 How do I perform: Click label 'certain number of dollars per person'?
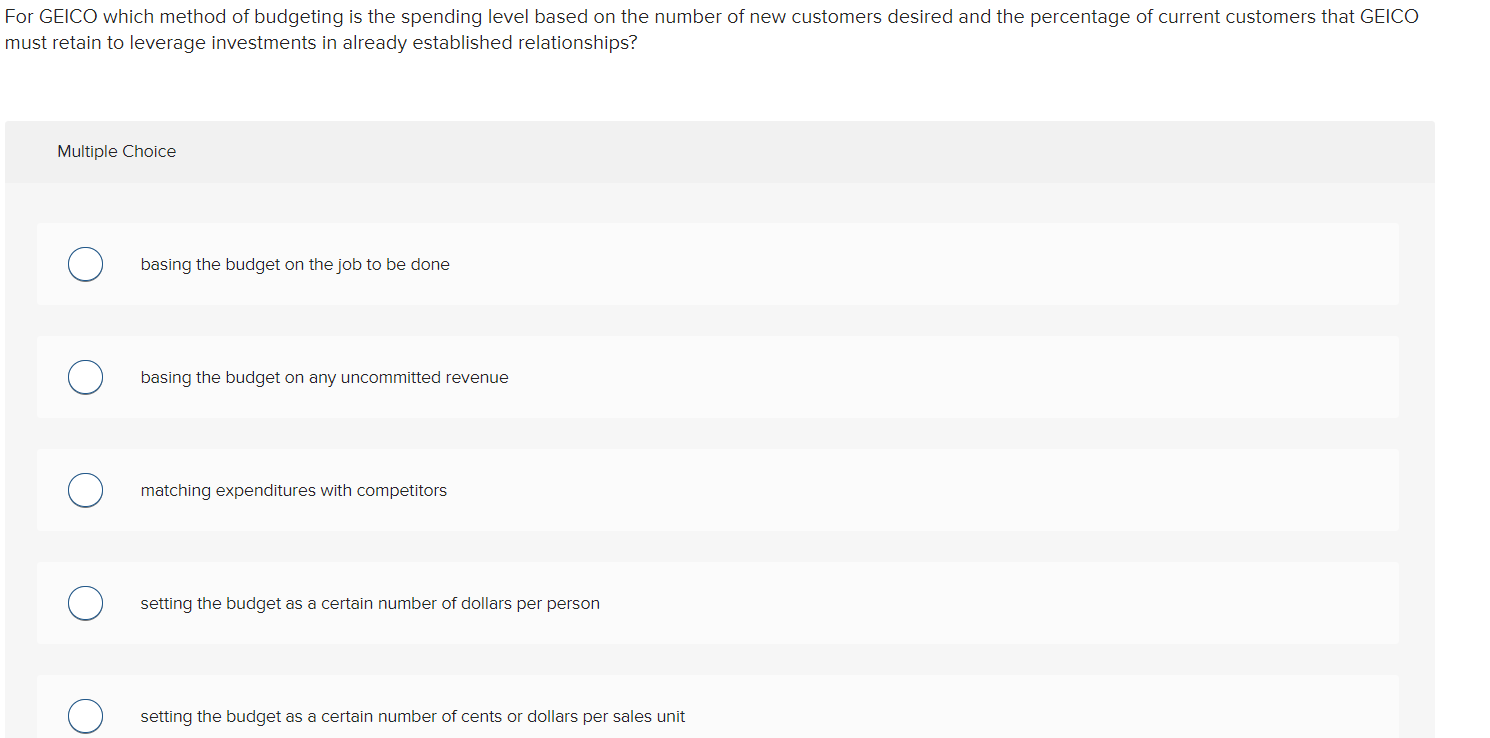pos(460,603)
